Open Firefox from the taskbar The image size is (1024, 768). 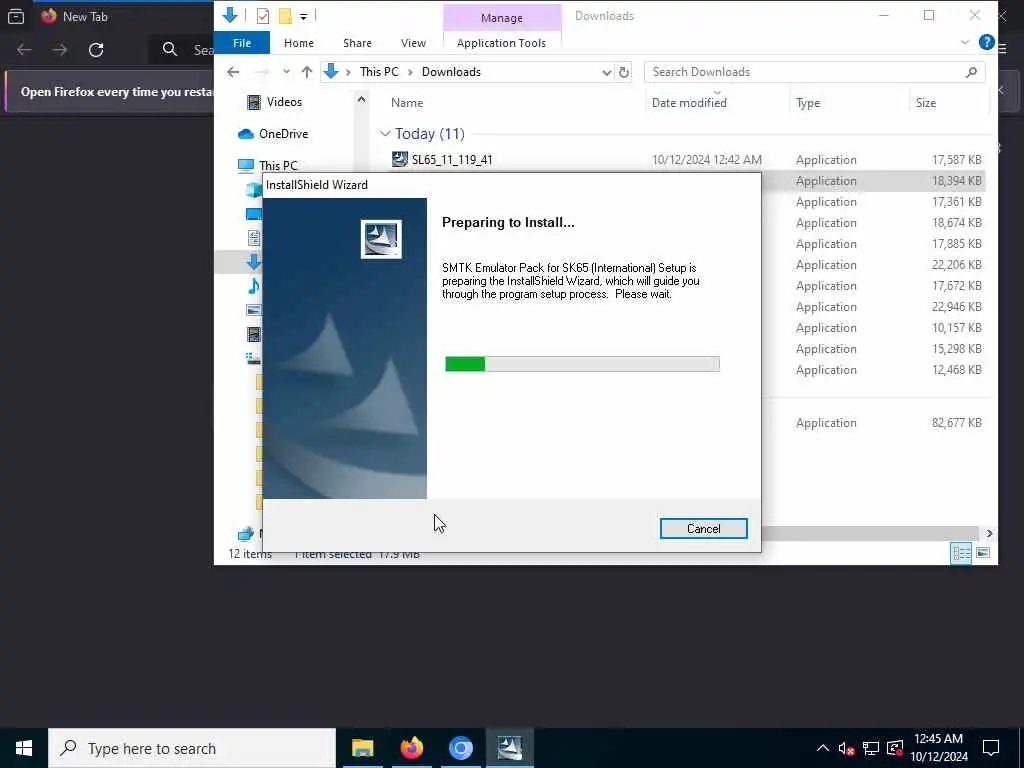click(411, 748)
